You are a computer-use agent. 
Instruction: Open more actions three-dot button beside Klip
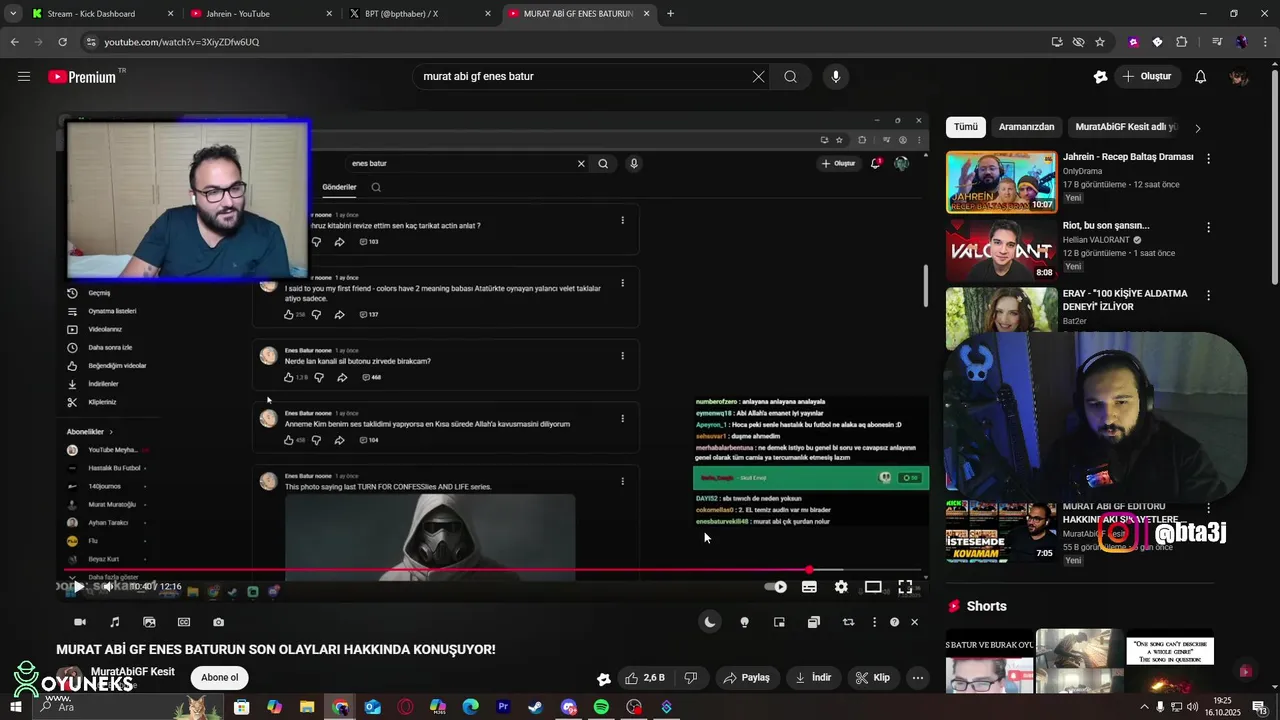[917, 677]
